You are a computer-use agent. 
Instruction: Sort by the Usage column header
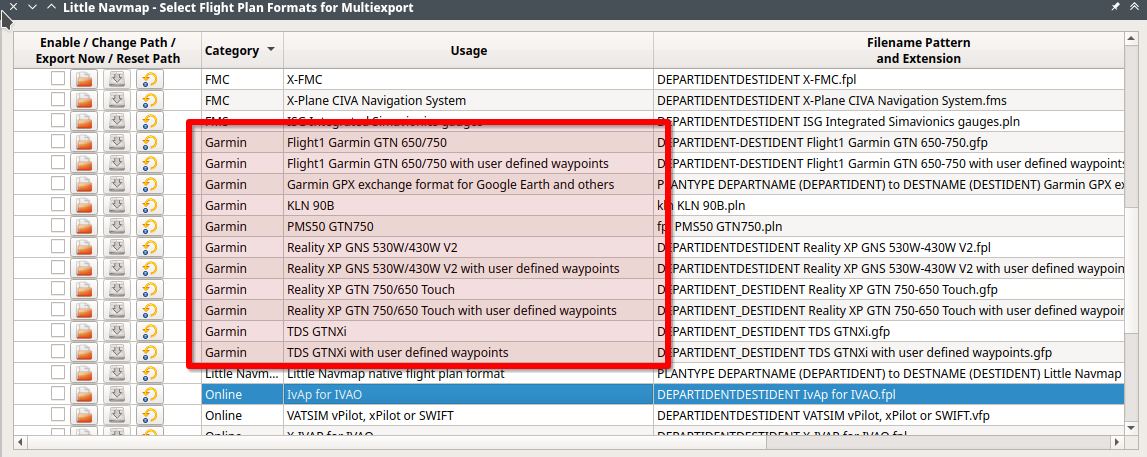[468, 50]
